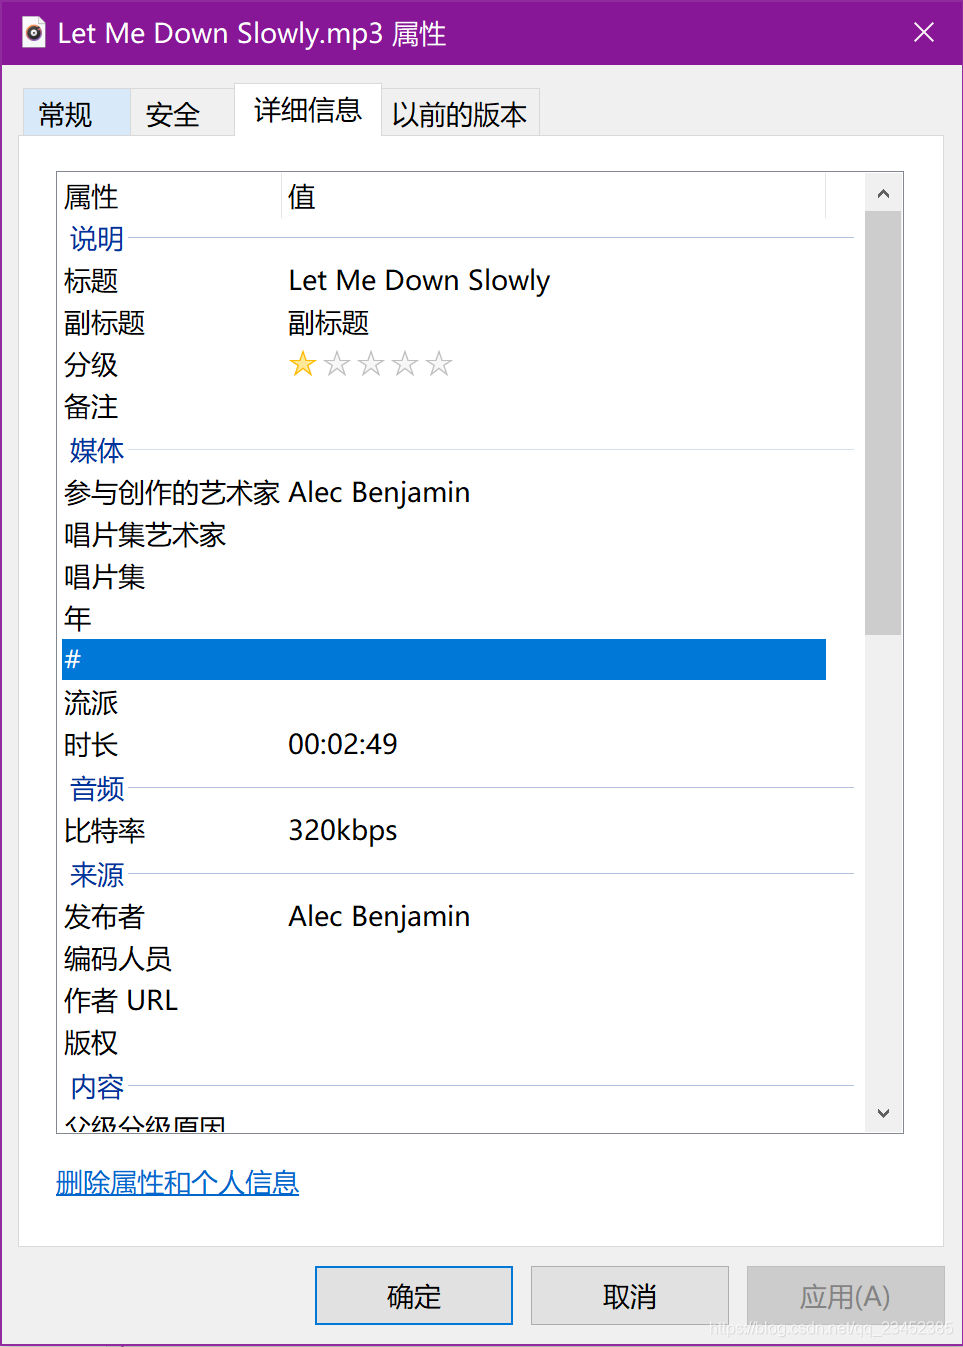Select the 作者 URL property row
Viewport: 963px width, 1347px height.
444,1000
